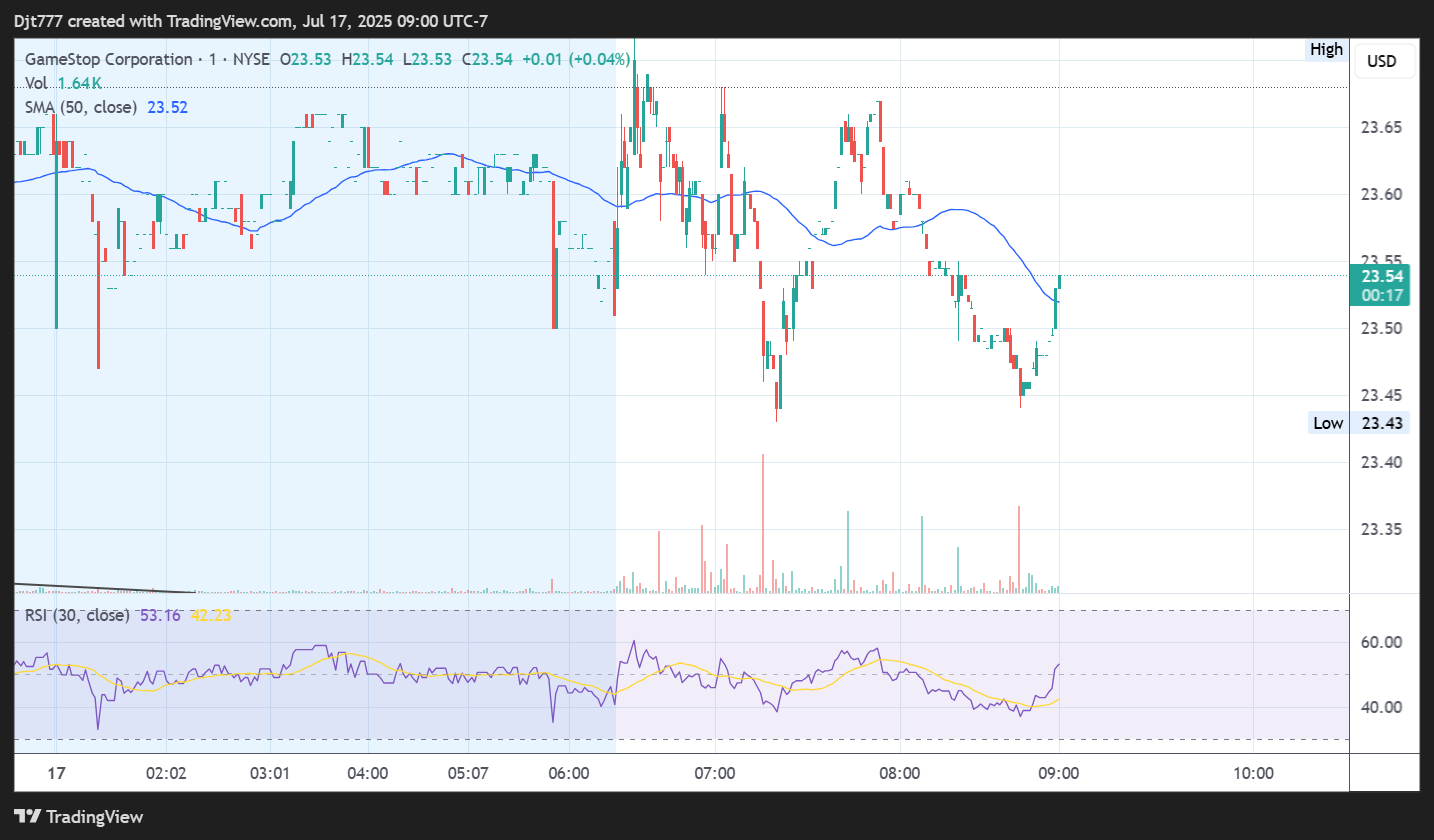Click the Vol 1.64K indicator label
1434x840 pixels.
click(x=64, y=83)
